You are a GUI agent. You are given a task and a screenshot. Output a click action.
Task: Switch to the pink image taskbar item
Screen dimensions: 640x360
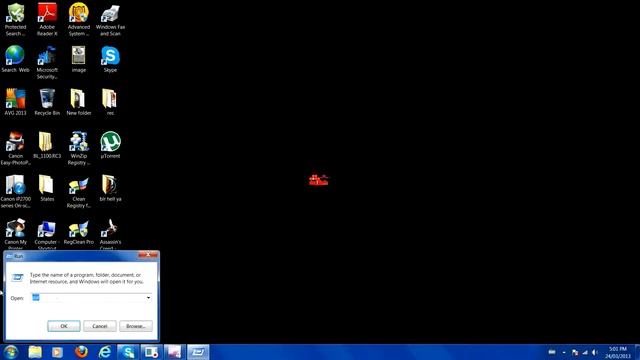[x=174, y=352]
